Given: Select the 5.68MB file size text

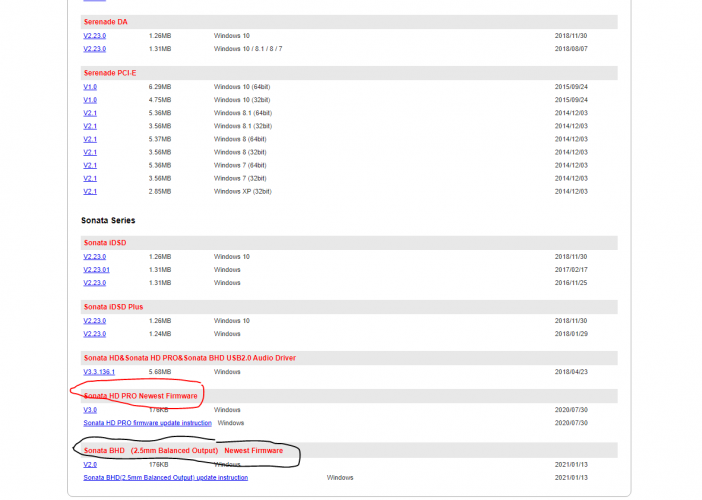Looking at the screenshot, I should coord(160,372).
